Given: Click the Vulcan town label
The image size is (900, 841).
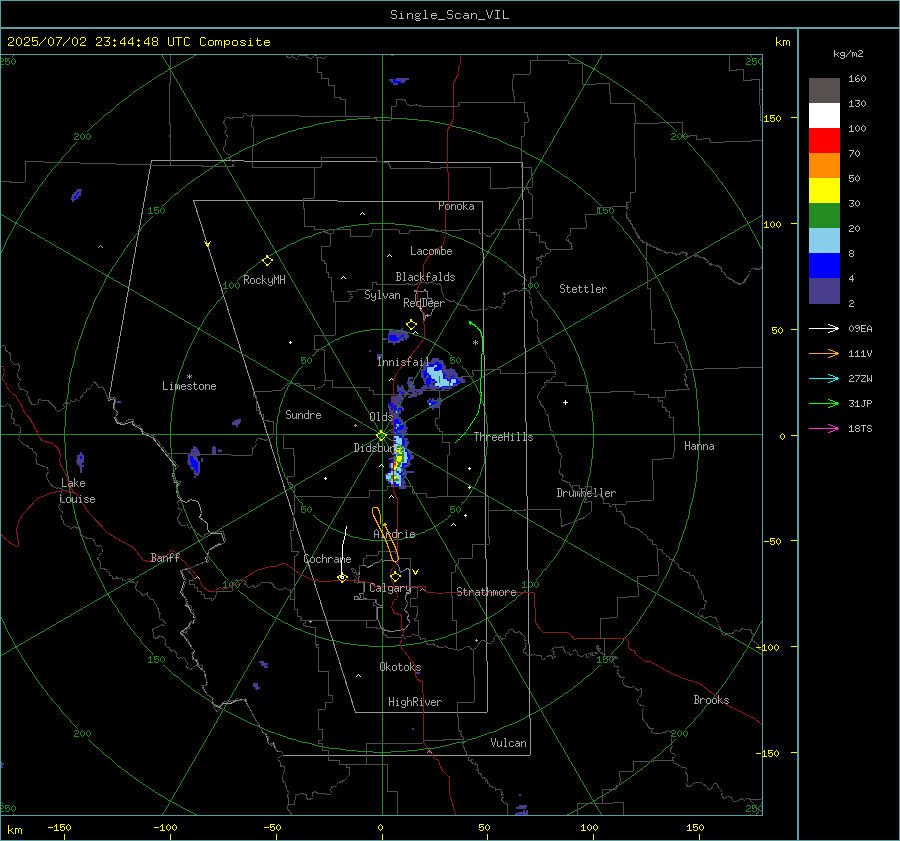Looking at the screenshot, I should (x=508, y=743).
